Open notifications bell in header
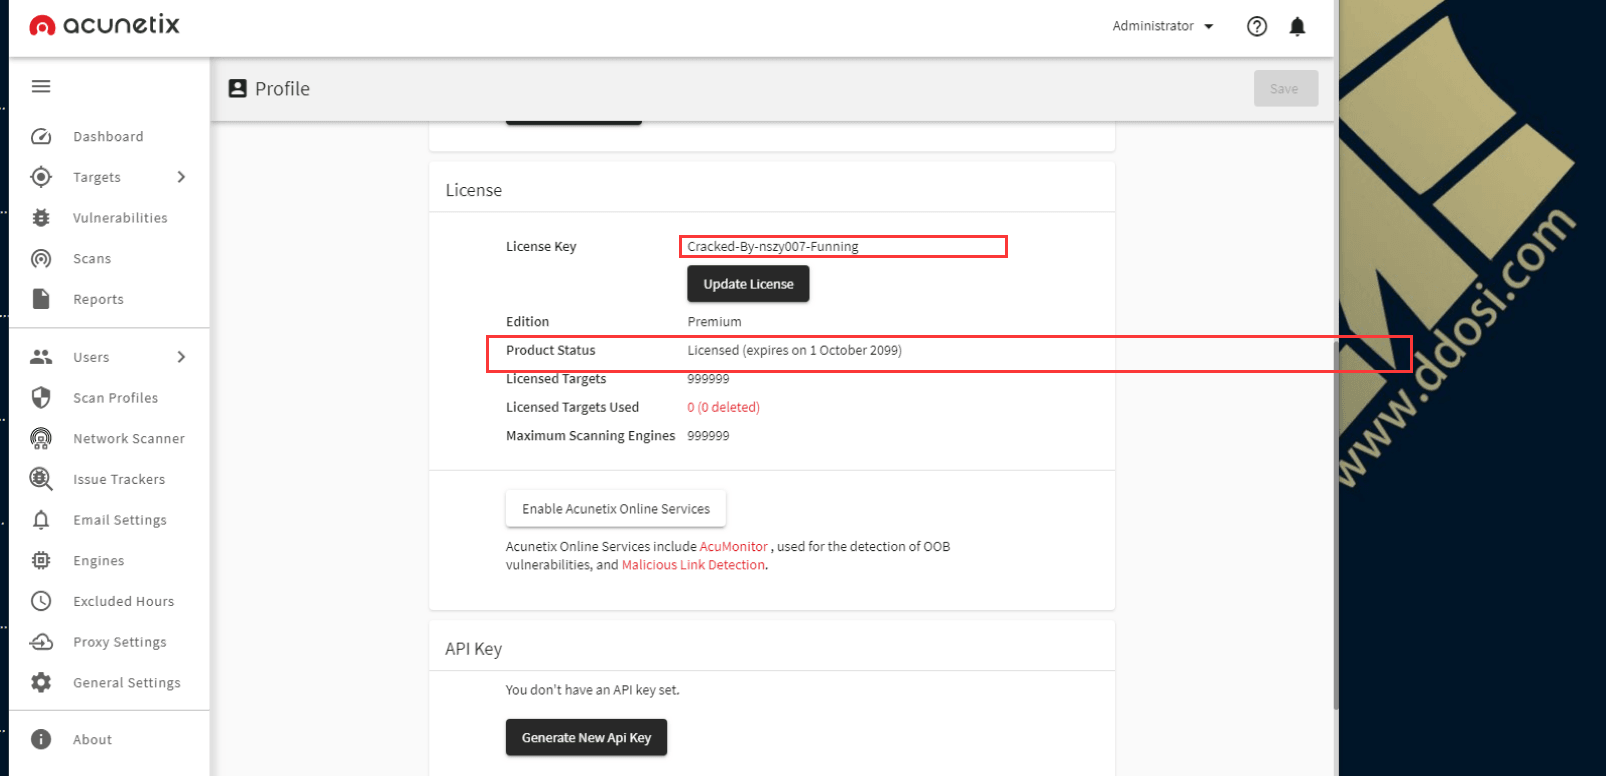Viewport: 1606px width, 776px height. point(1297,26)
